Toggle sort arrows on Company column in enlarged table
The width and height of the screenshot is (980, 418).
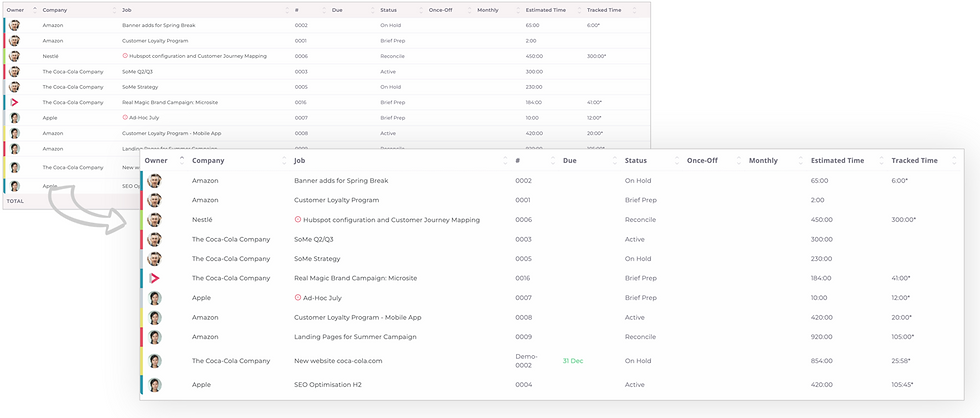(x=283, y=160)
